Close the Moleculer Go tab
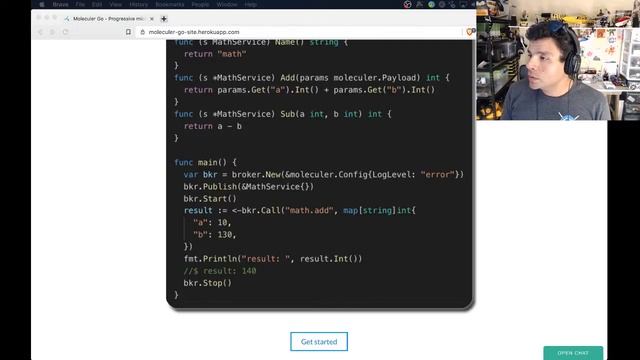The height and width of the screenshot is (360, 640). click(x=152, y=19)
